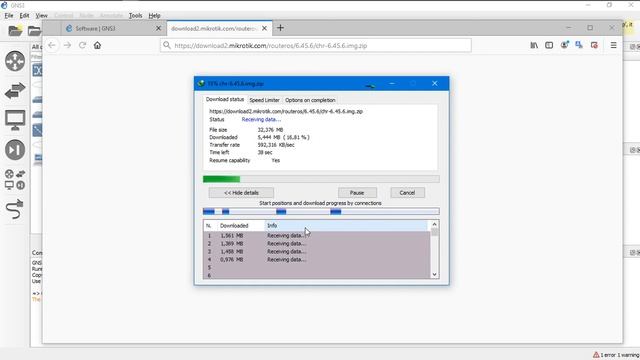
Task: Click the green download progress bar
Action: coord(321,179)
